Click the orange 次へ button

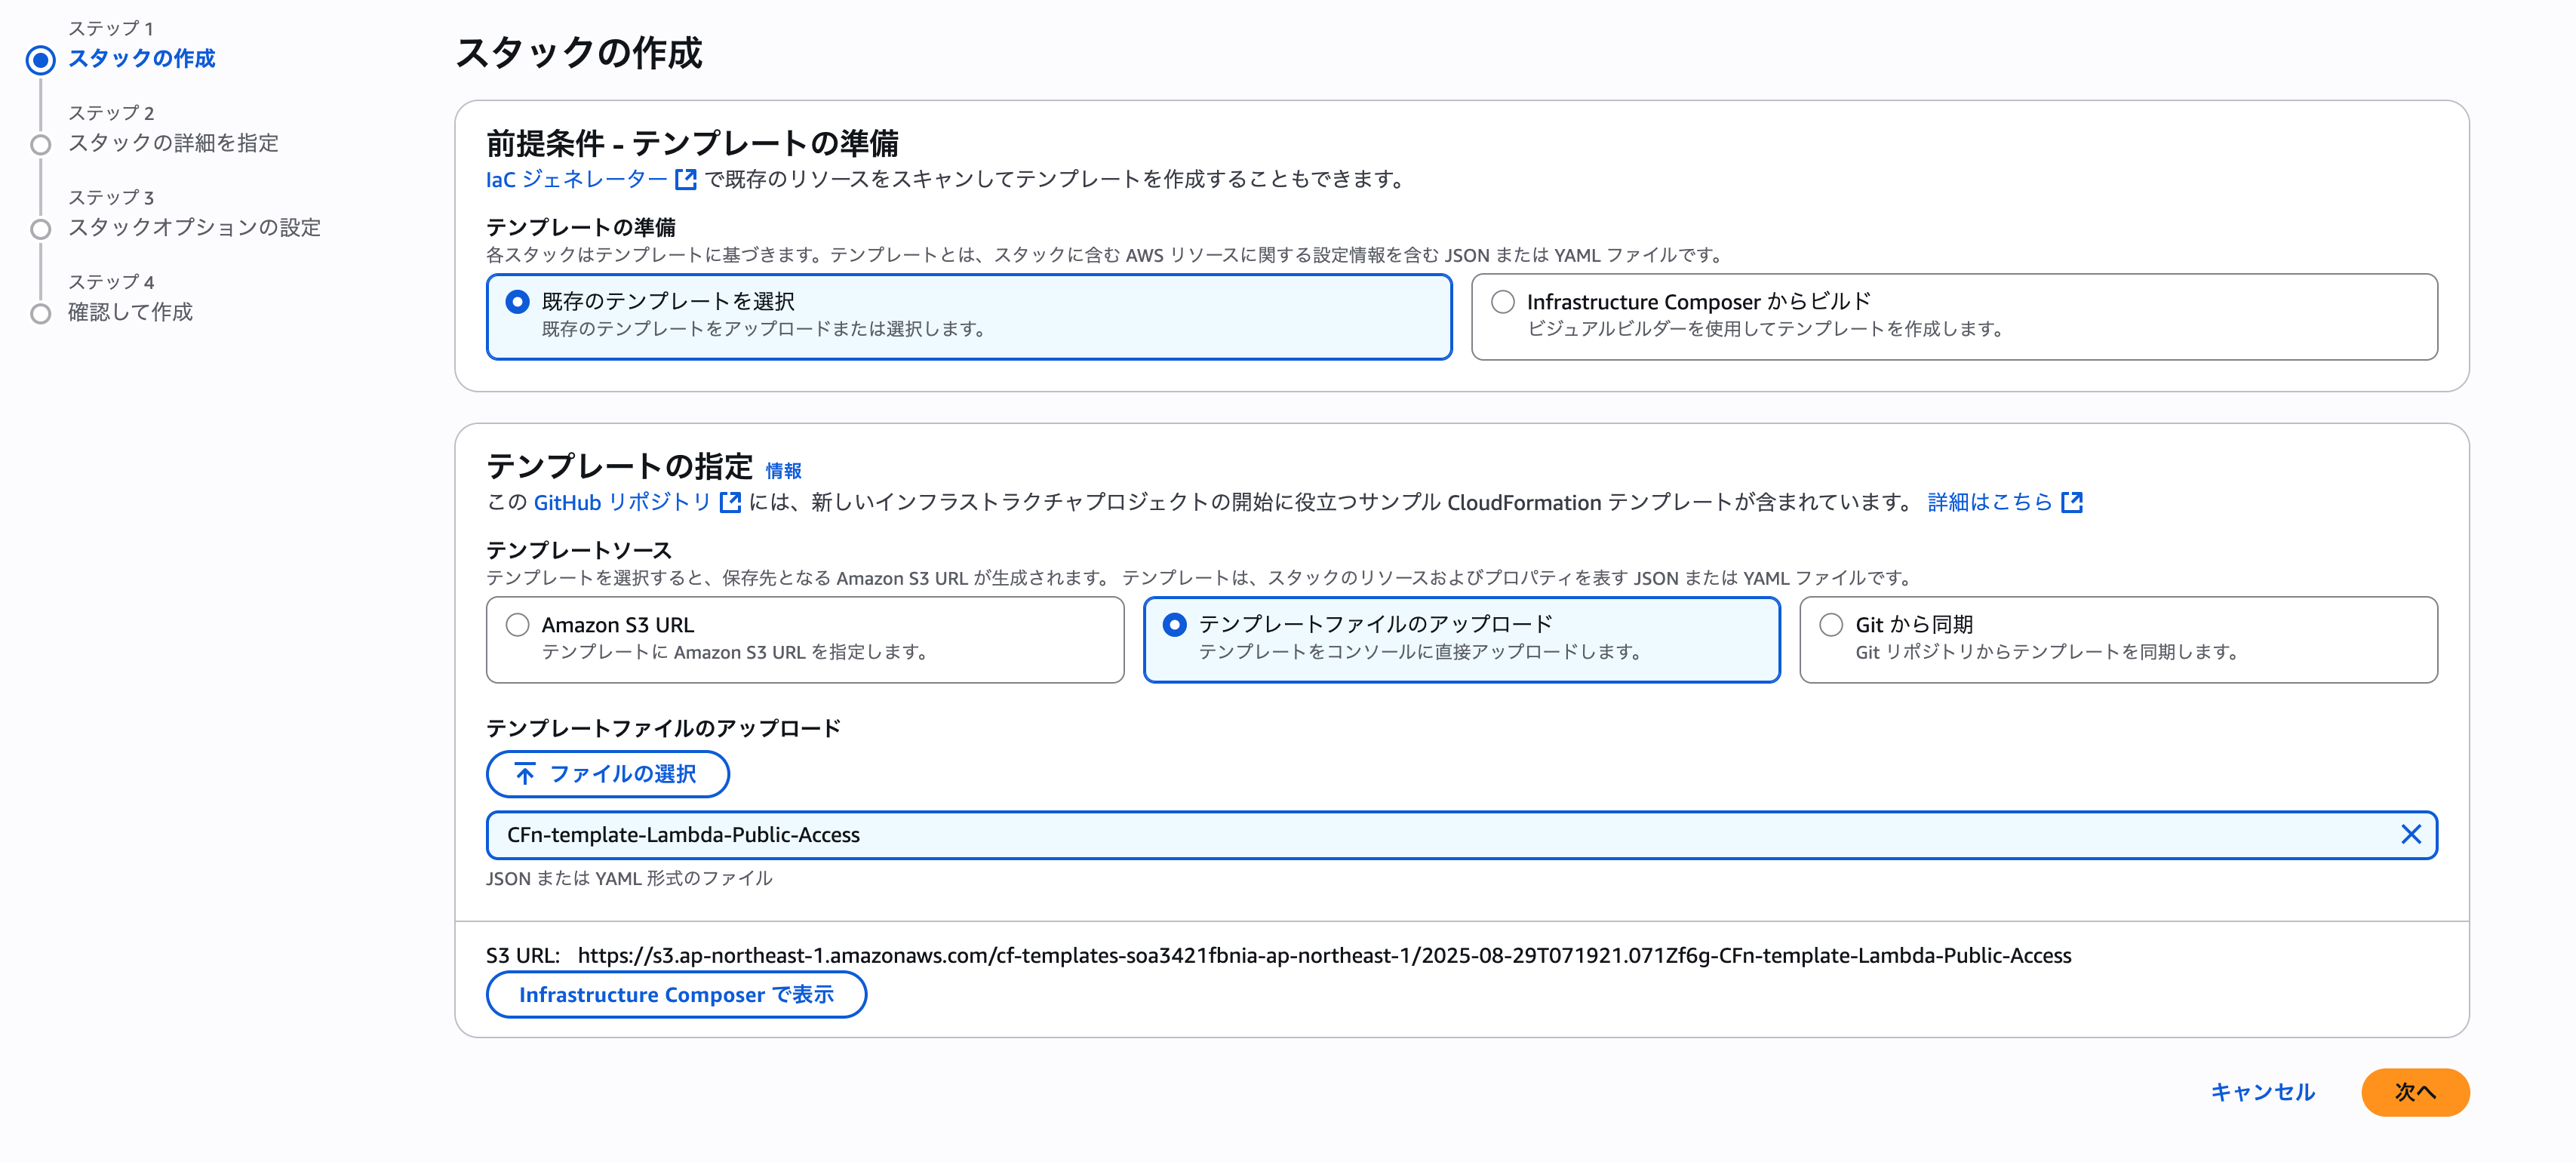tap(2414, 1092)
